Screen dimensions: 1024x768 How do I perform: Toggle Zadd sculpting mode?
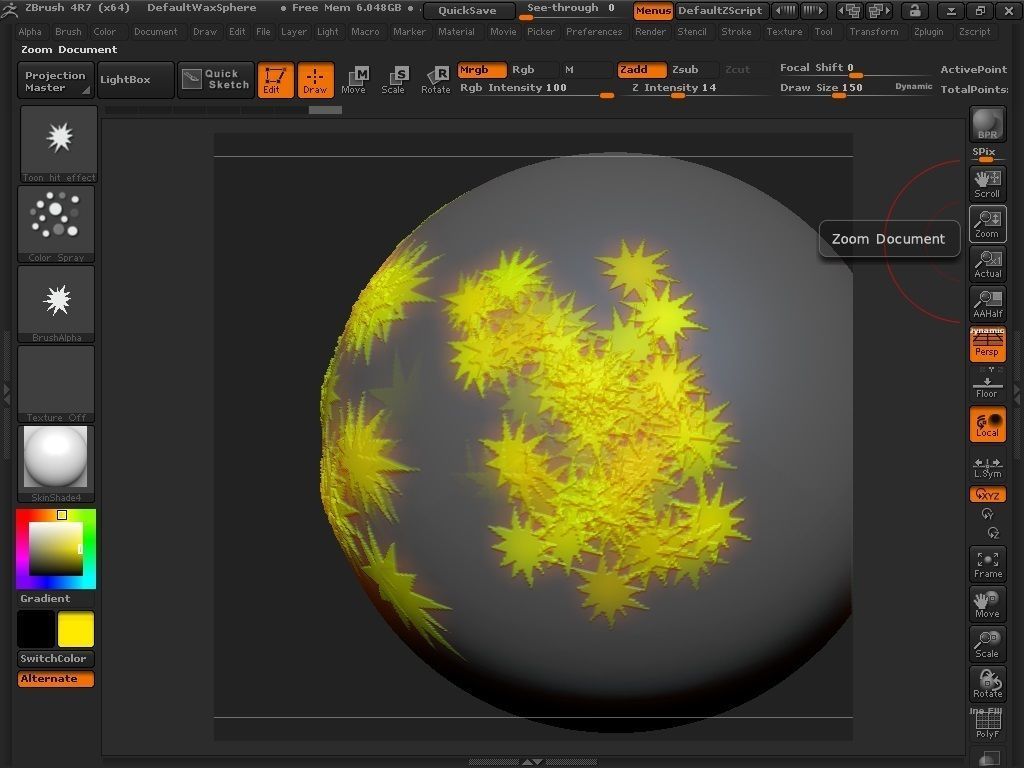pos(641,69)
